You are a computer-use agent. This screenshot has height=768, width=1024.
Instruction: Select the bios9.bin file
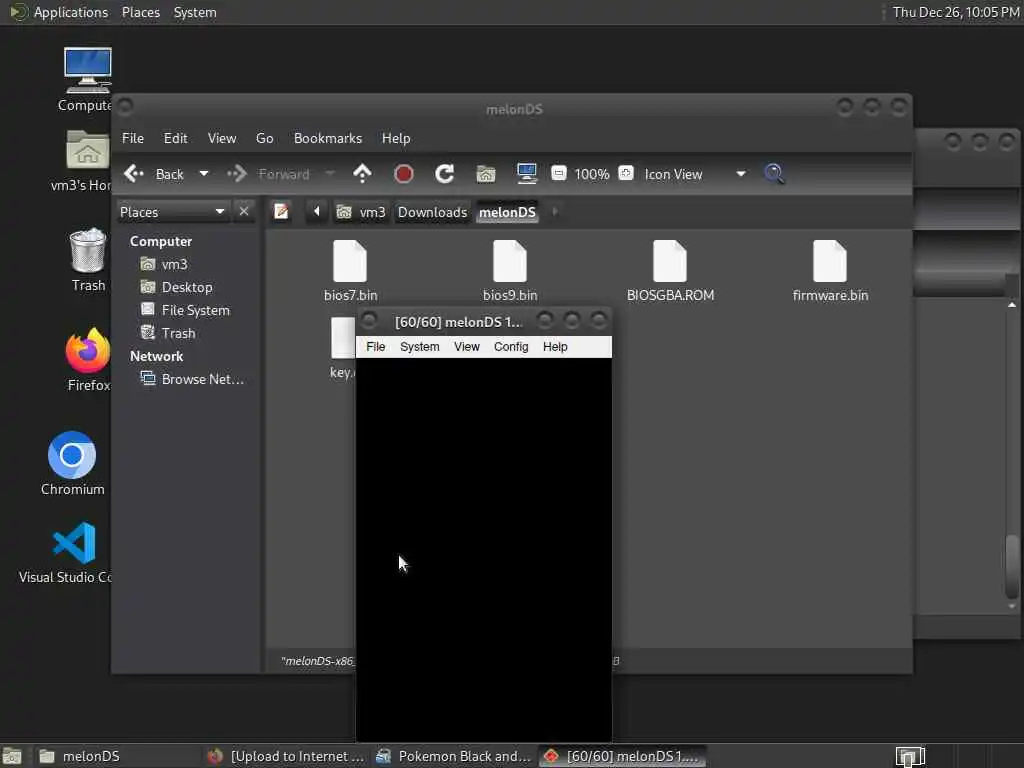[510, 270]
